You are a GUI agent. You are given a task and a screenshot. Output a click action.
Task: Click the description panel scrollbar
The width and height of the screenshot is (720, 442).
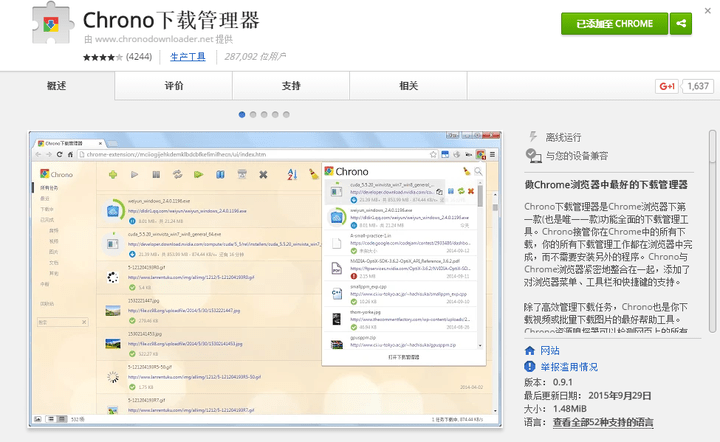point(712,231)
